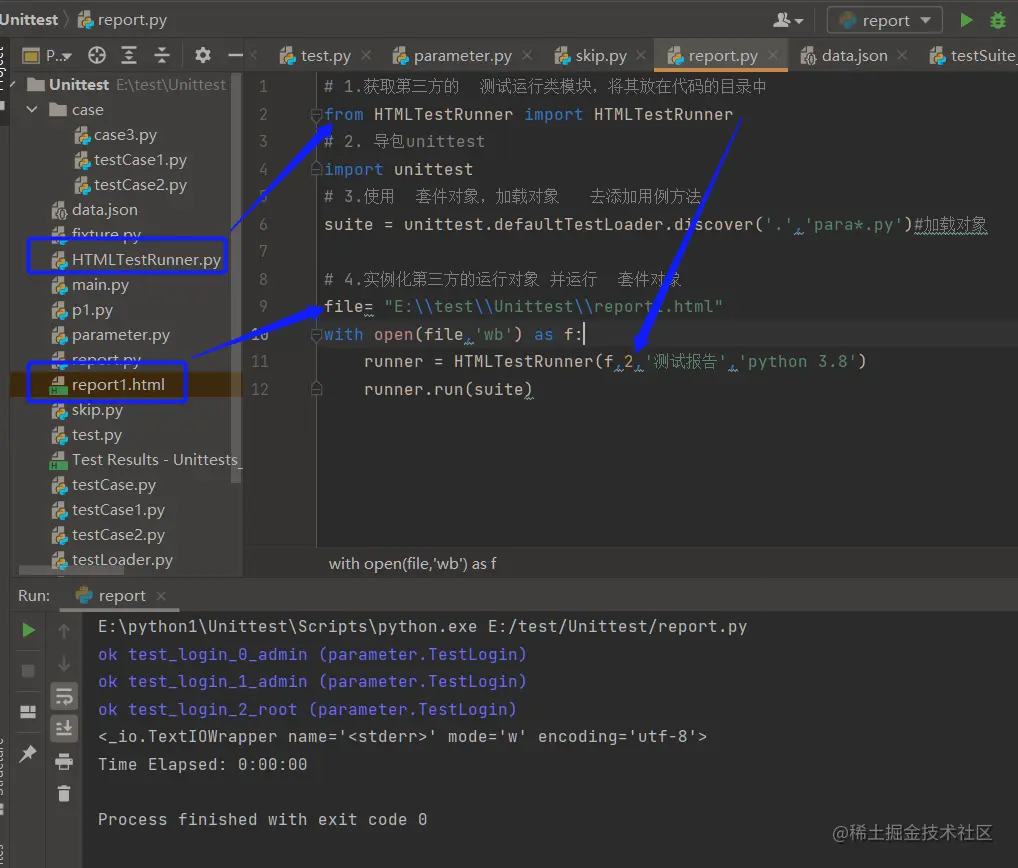The height and width of the screenshot is (868, 1018).
Task: Start debugging with the green bug icon
Action: (x=997, y=20)
